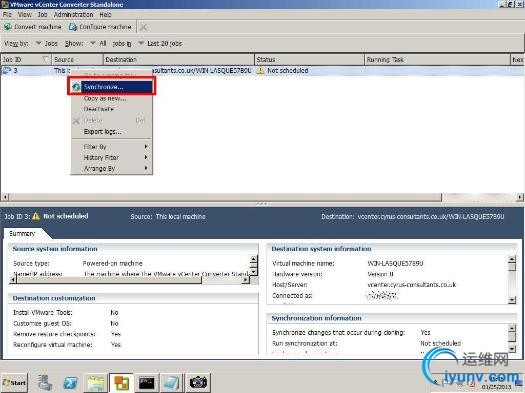Click the VMware Converter taskbar button
This screenshot has width=525, height=393.
pyautogui.click(x=121, y=383)
